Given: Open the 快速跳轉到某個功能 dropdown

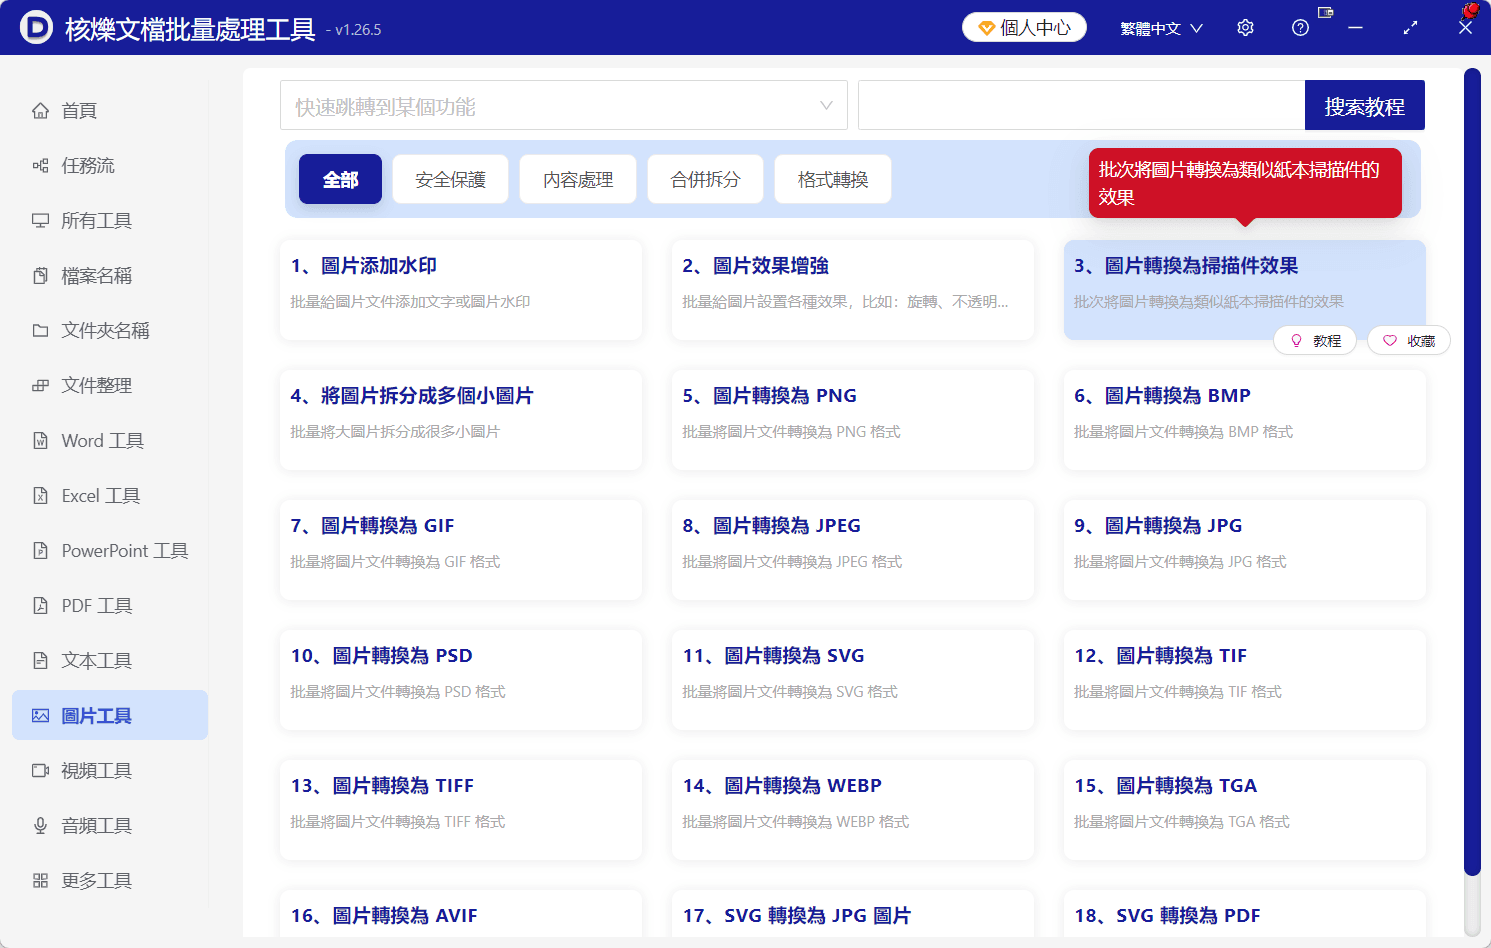Looking at the screenshot, I should tap(564, 105).
